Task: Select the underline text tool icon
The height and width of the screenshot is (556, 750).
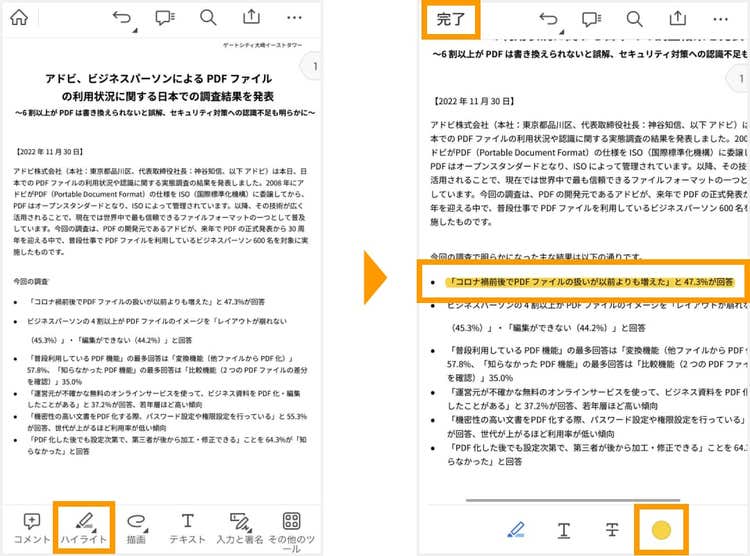Action: pyautogui.click(x=564, y=530)
